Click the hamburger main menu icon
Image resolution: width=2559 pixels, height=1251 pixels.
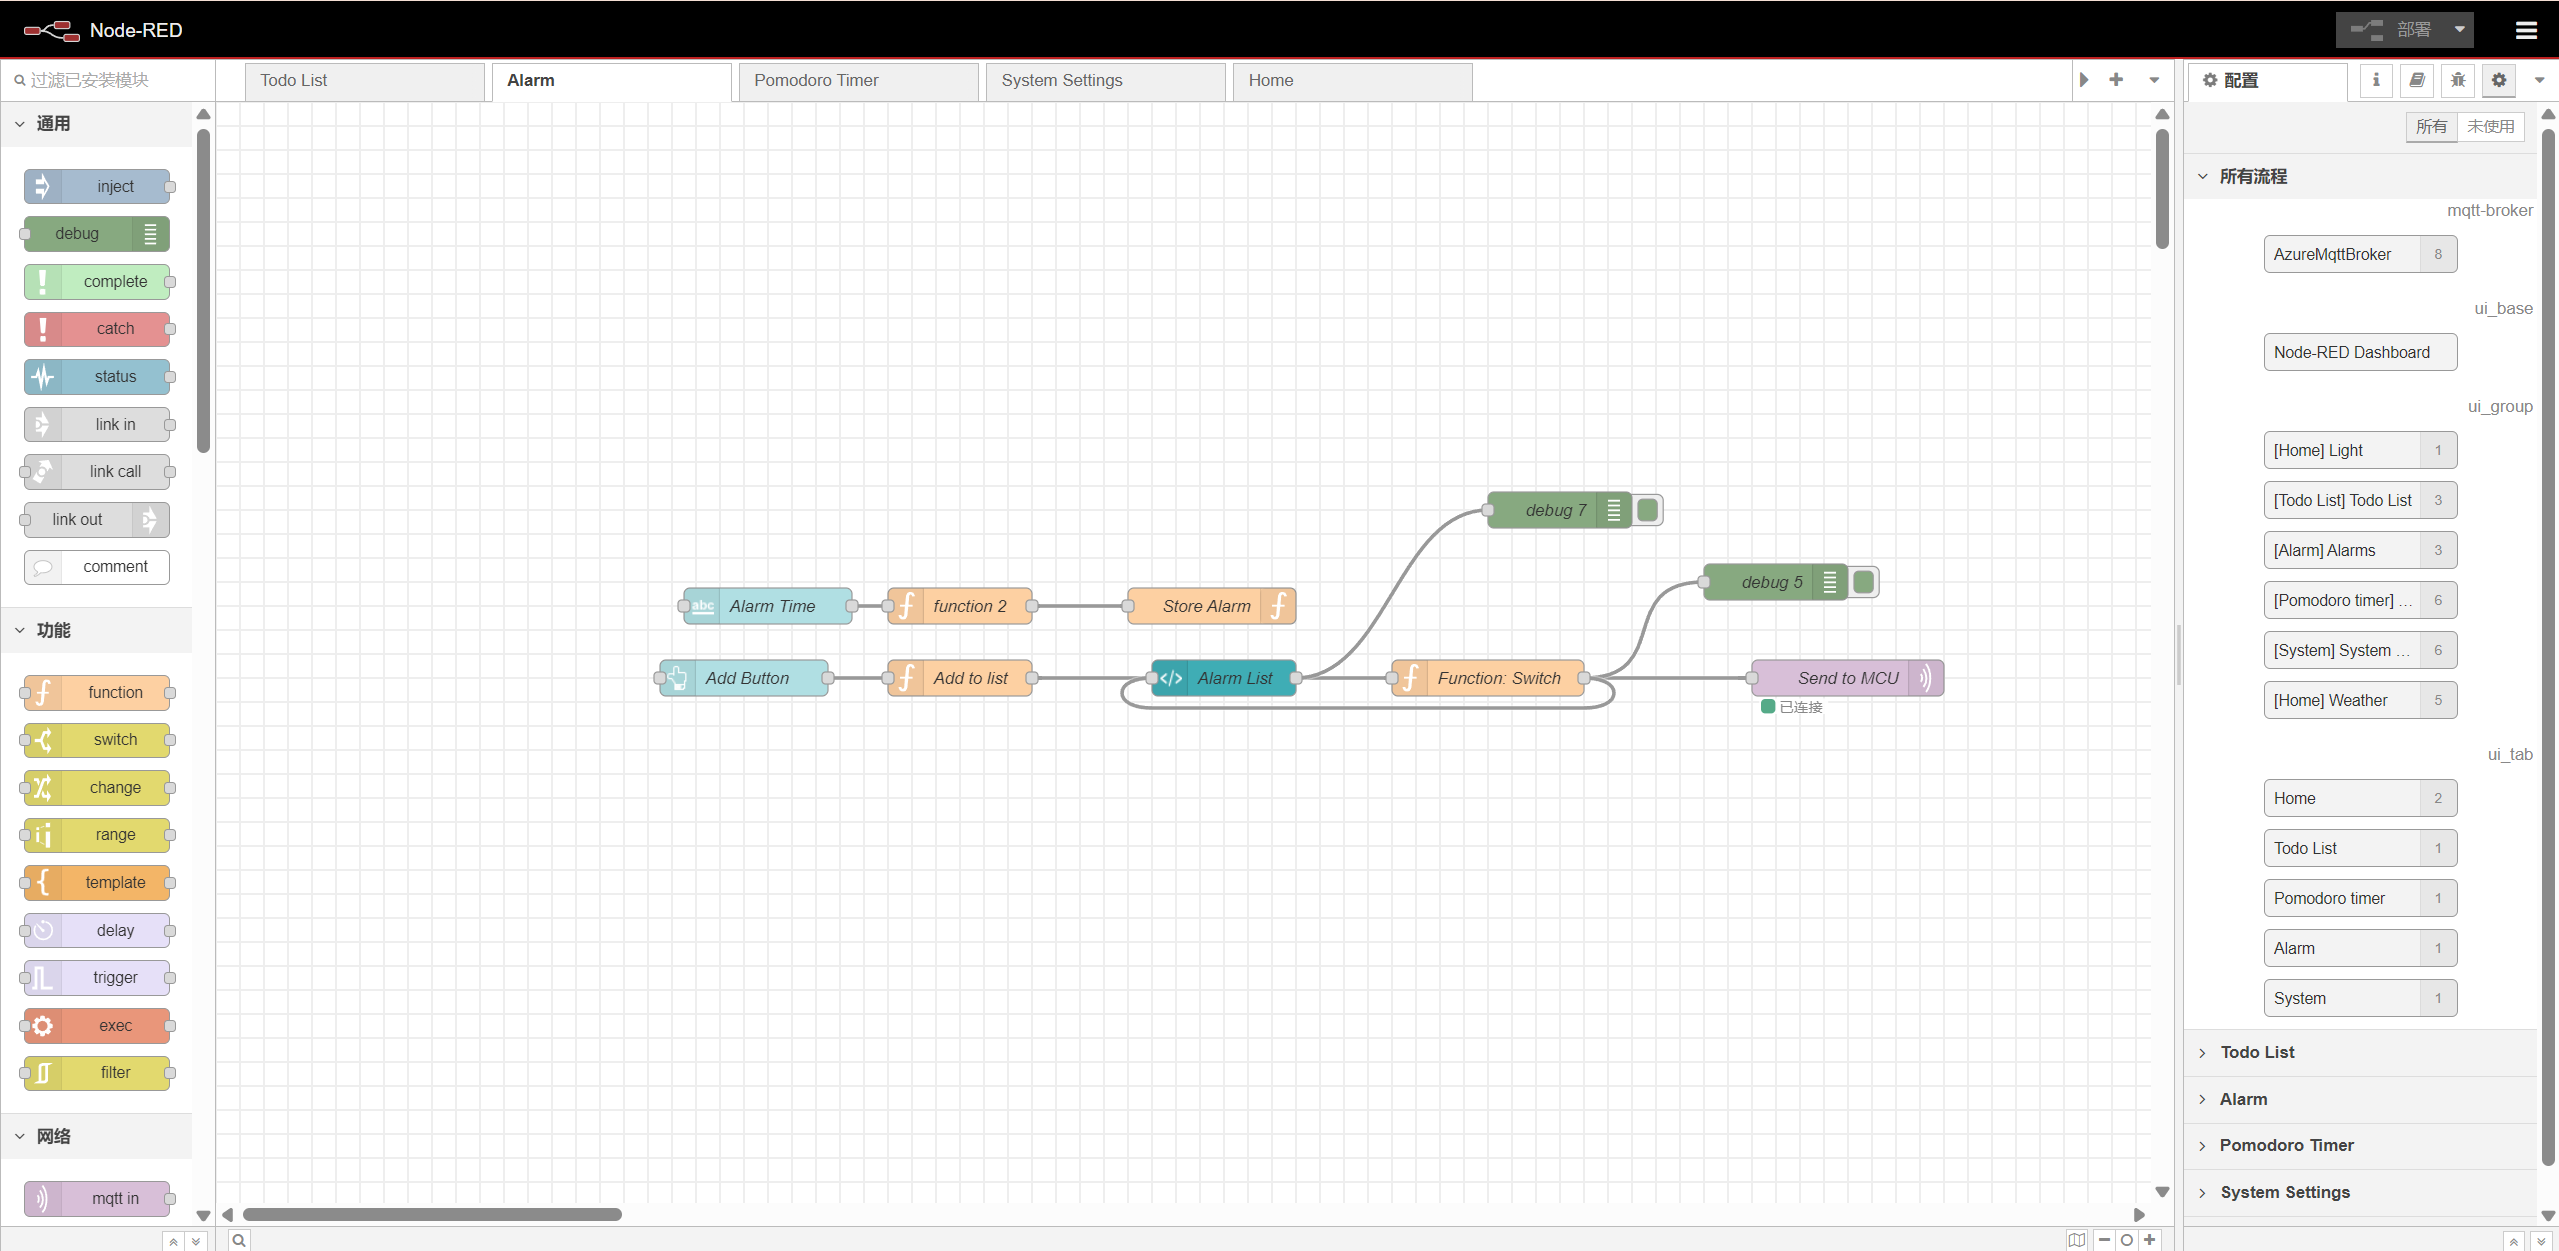2526,30
